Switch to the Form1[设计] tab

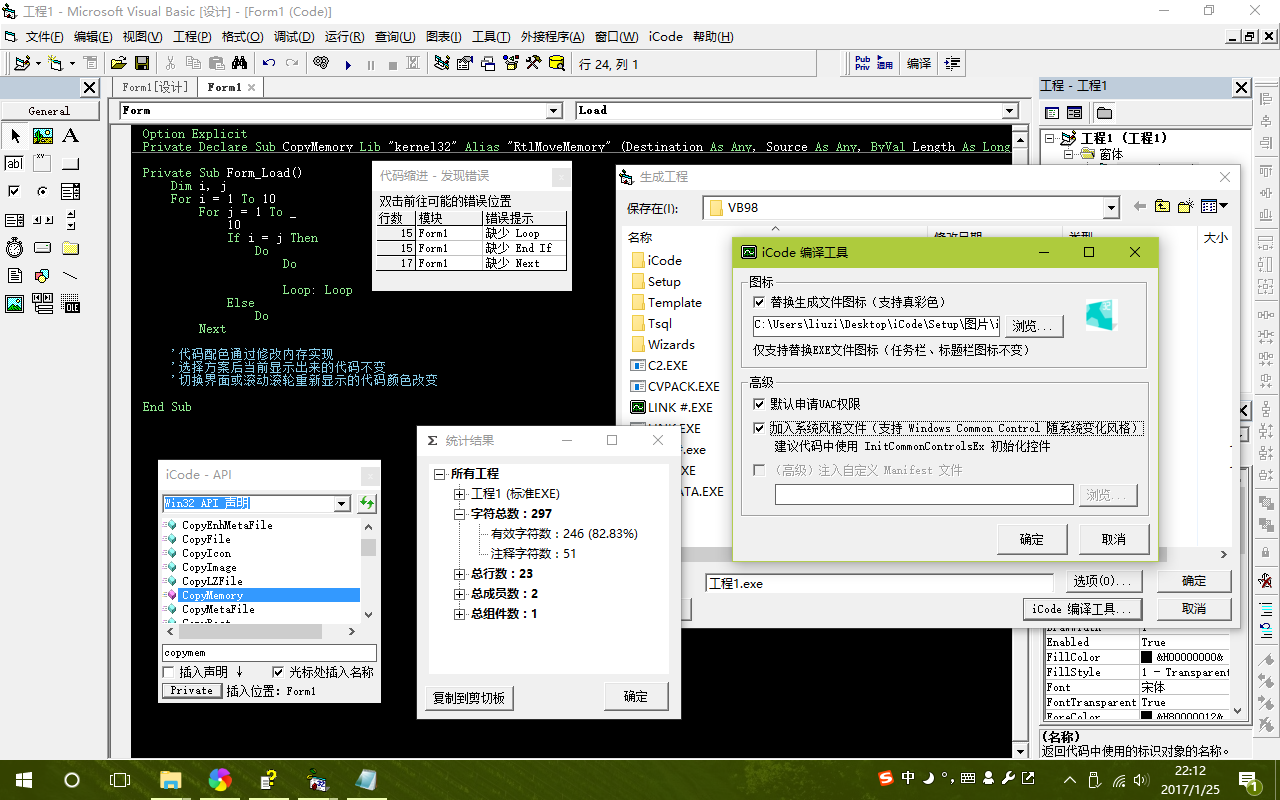(155, 87)
